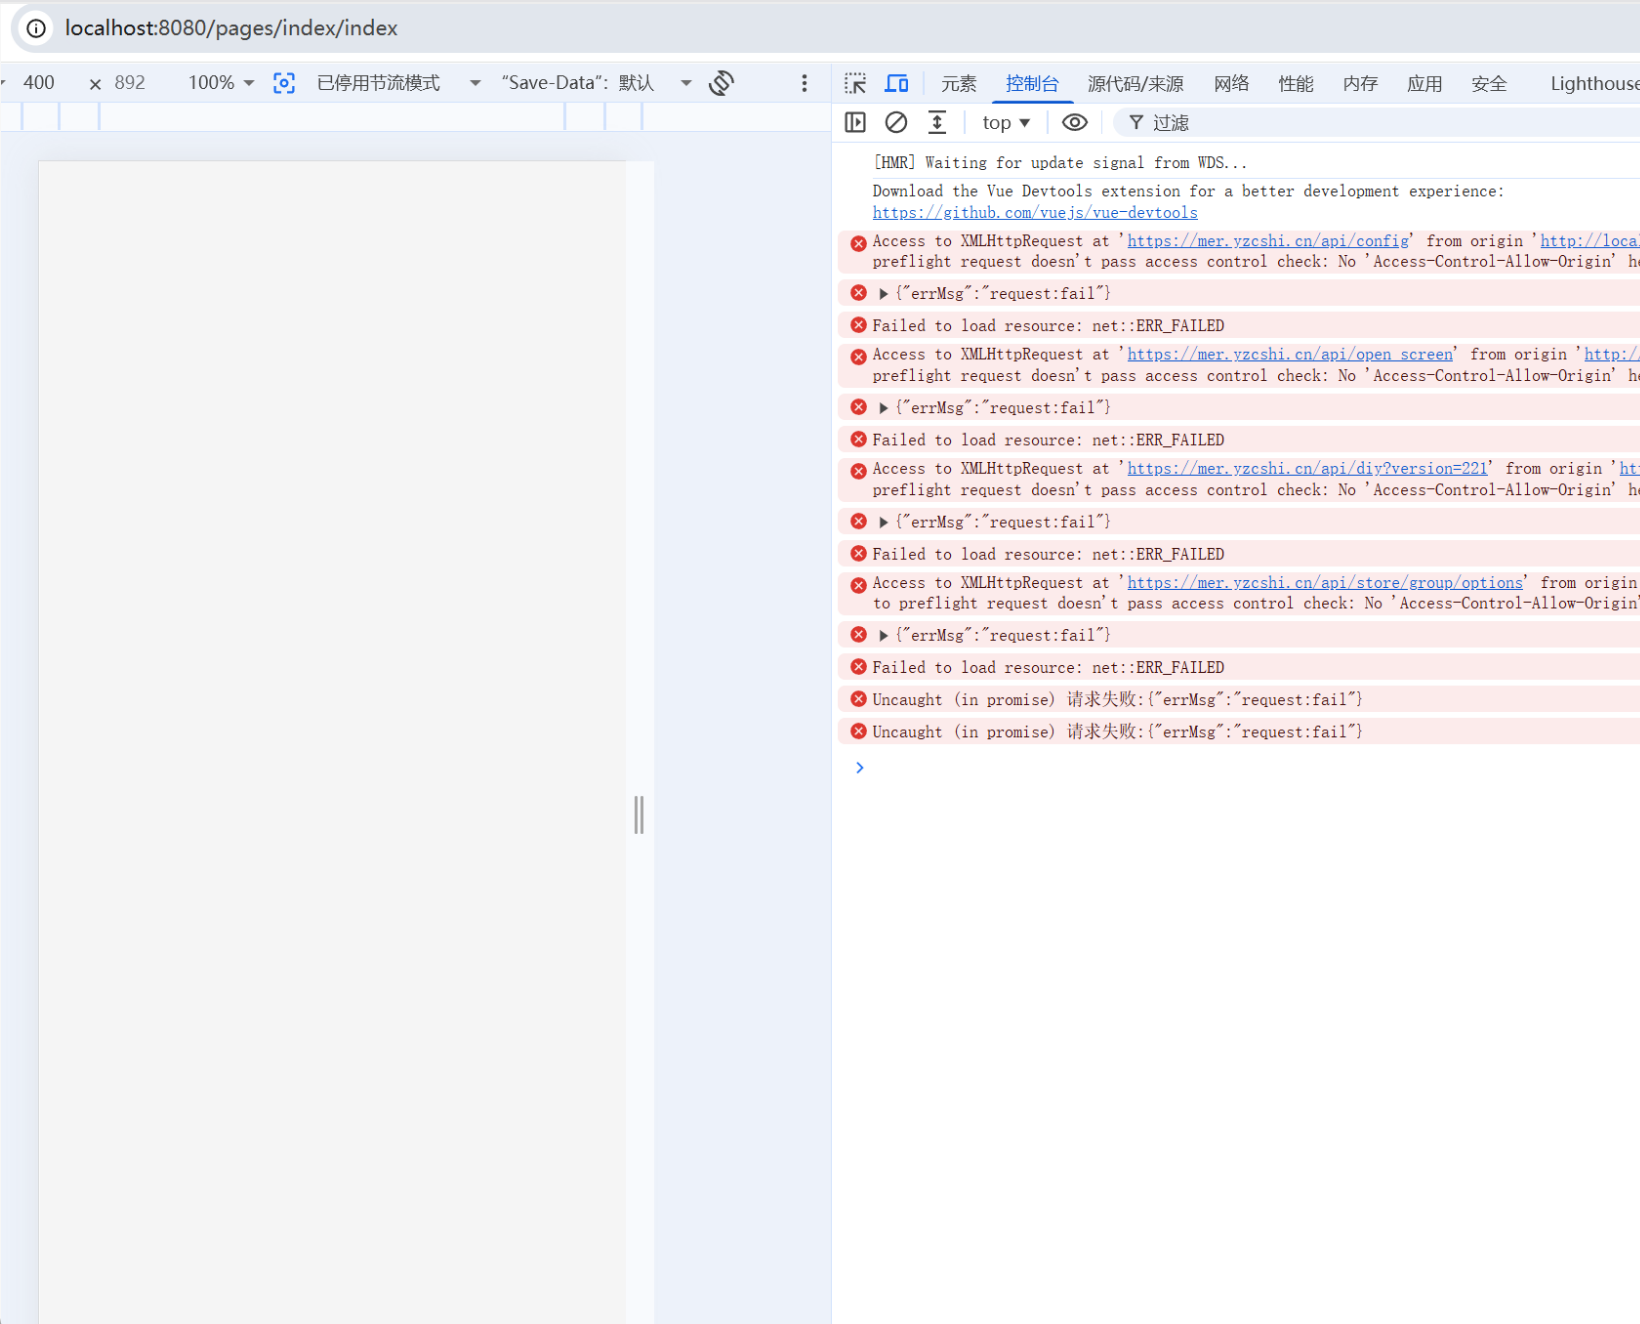Click the x separator between width and height

pos(95,84)
